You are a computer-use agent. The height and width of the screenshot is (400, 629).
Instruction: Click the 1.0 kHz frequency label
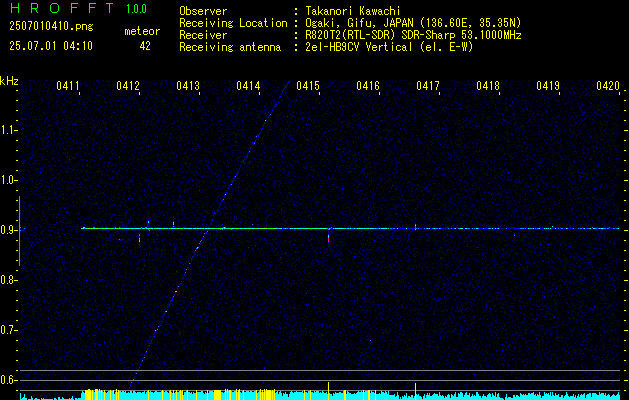point(7,180)
